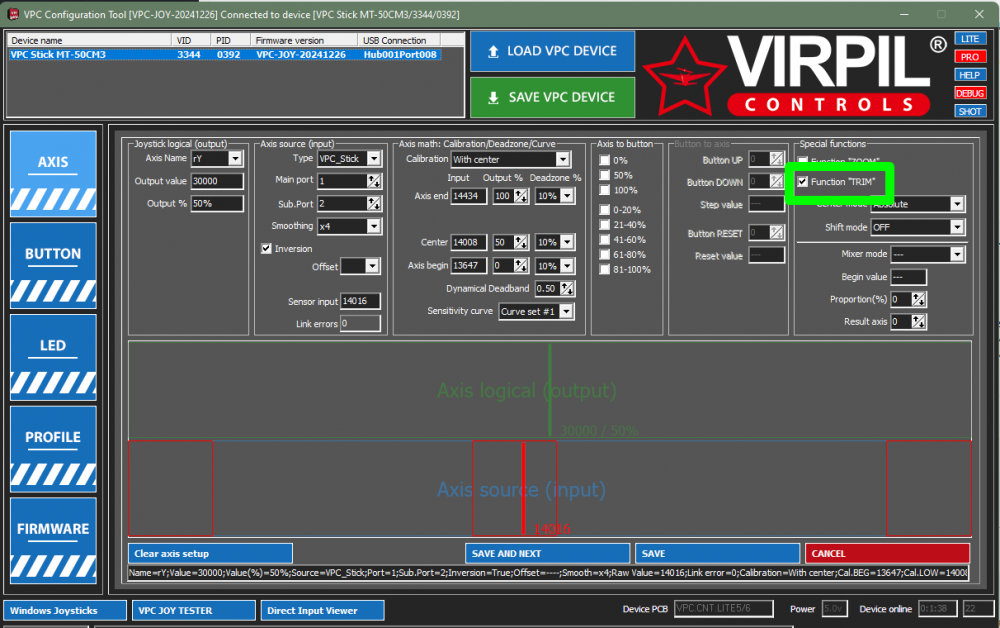1000x628 pixels.
Task: Open the Shift mode dropdown
Action: (x=957, y=227)
